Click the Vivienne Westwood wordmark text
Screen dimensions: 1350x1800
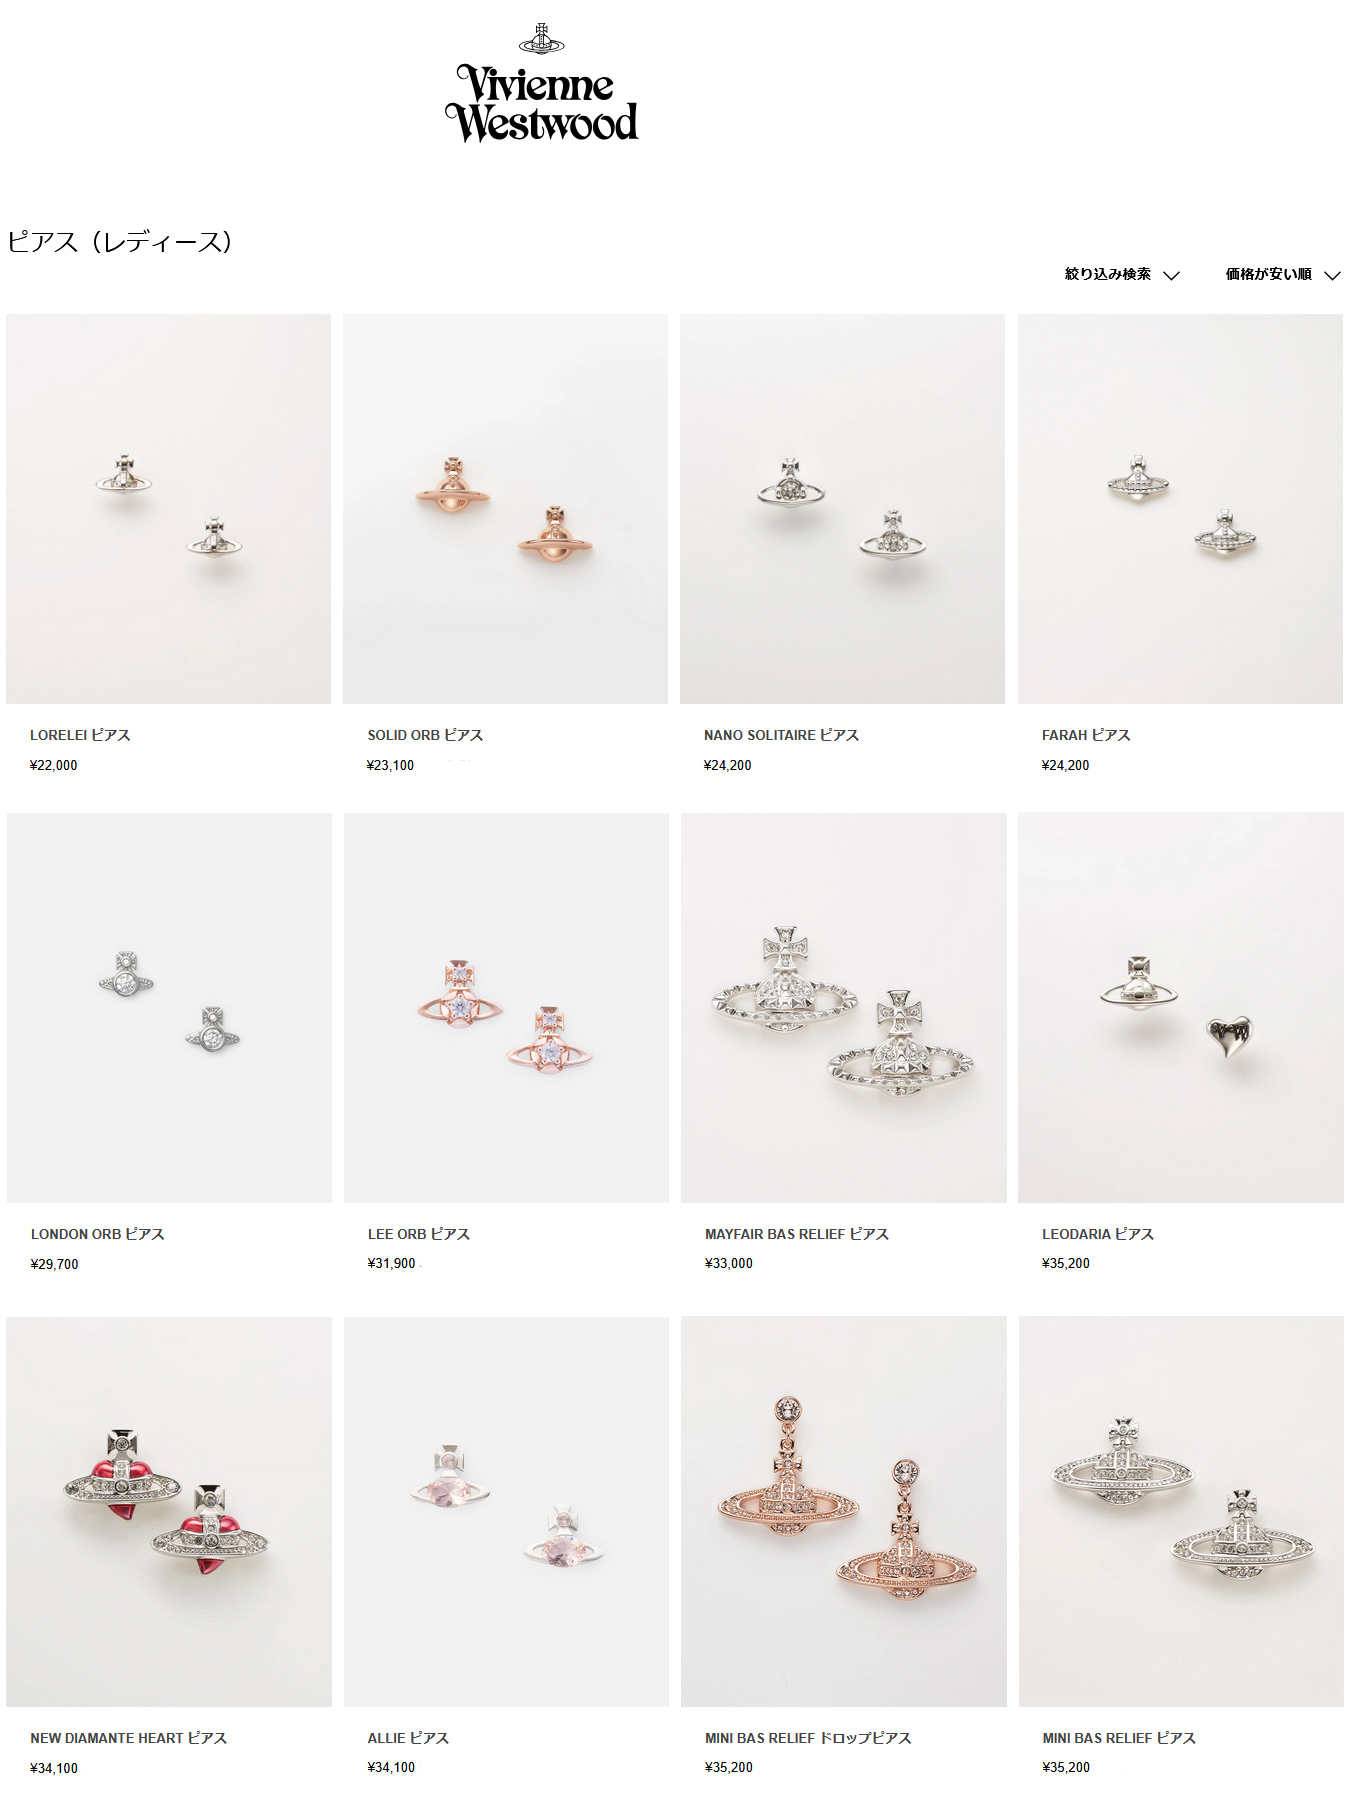click(x=541, y=103)
